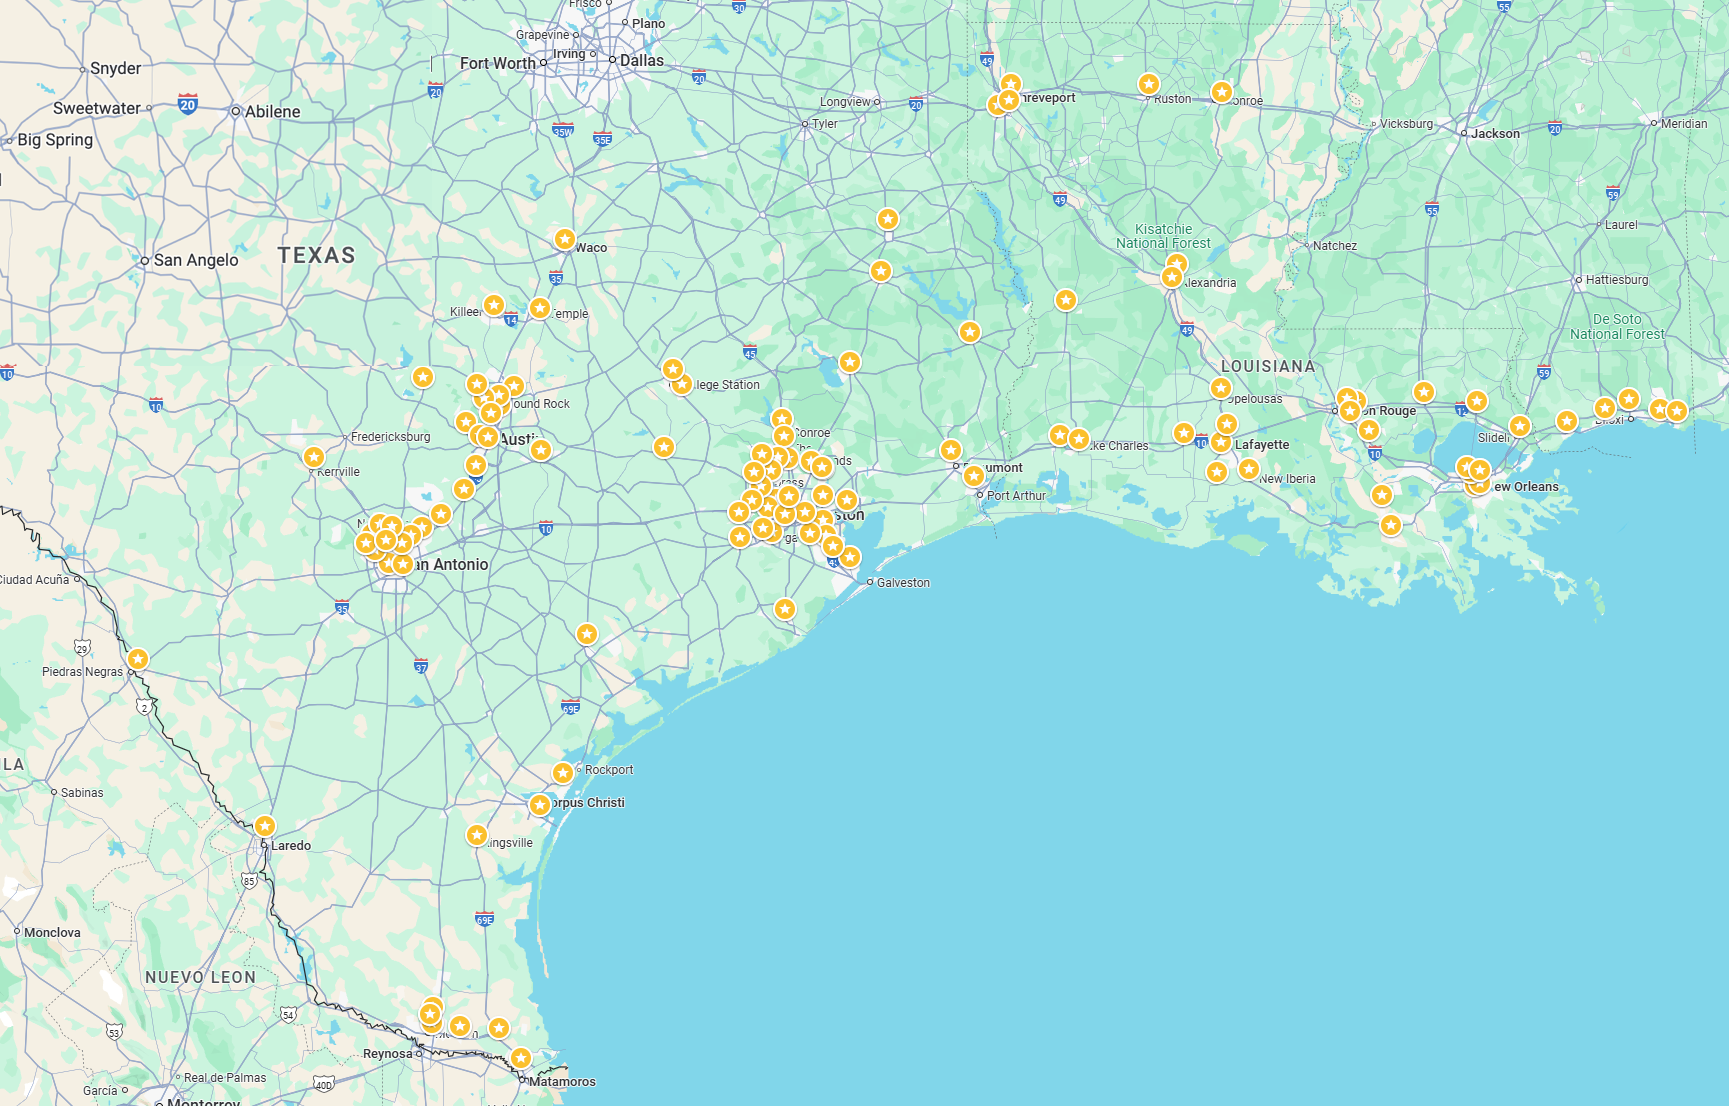The image size is (1729, 1106).
Task: Select the star marker just north of Matamoros
Action: [521, 1058]
